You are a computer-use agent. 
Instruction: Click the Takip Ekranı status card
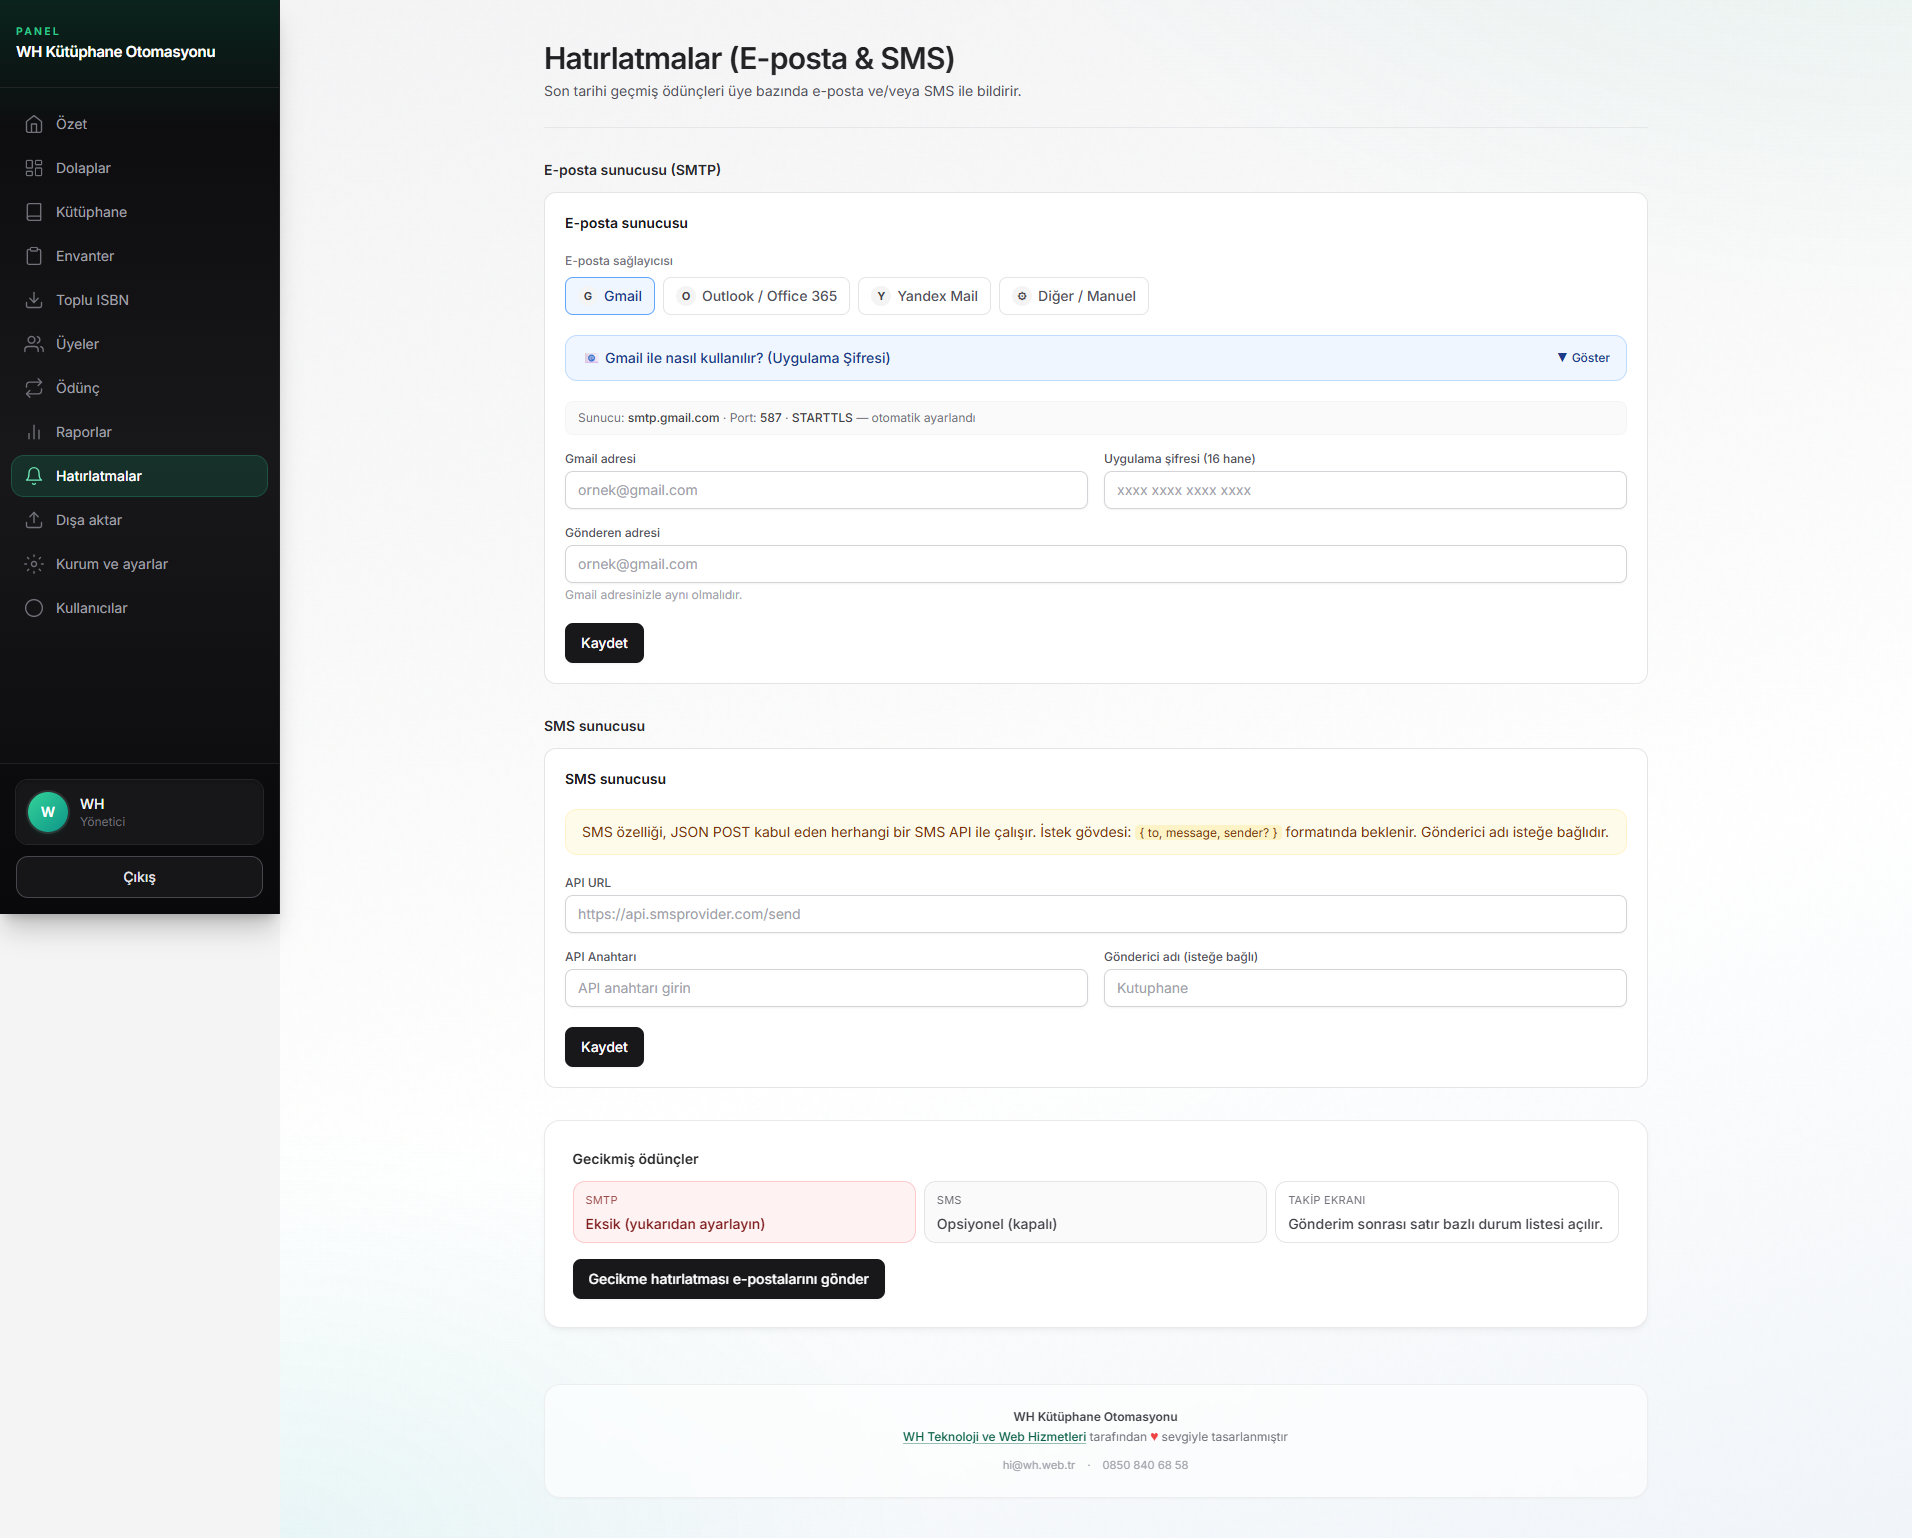point(1446,1212)
